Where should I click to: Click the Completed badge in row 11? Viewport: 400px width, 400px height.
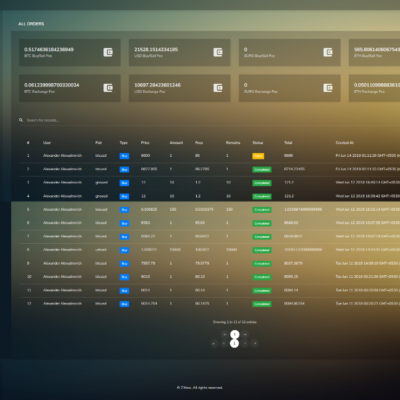[x=262, y=291]
